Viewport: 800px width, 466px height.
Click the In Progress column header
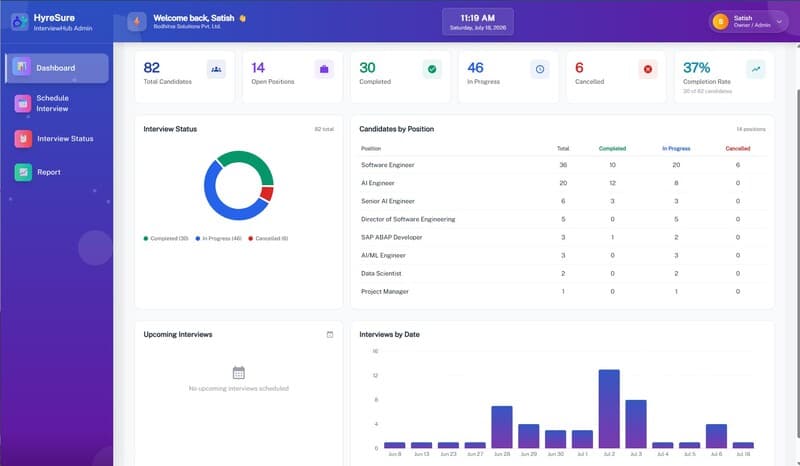point(676,149)
